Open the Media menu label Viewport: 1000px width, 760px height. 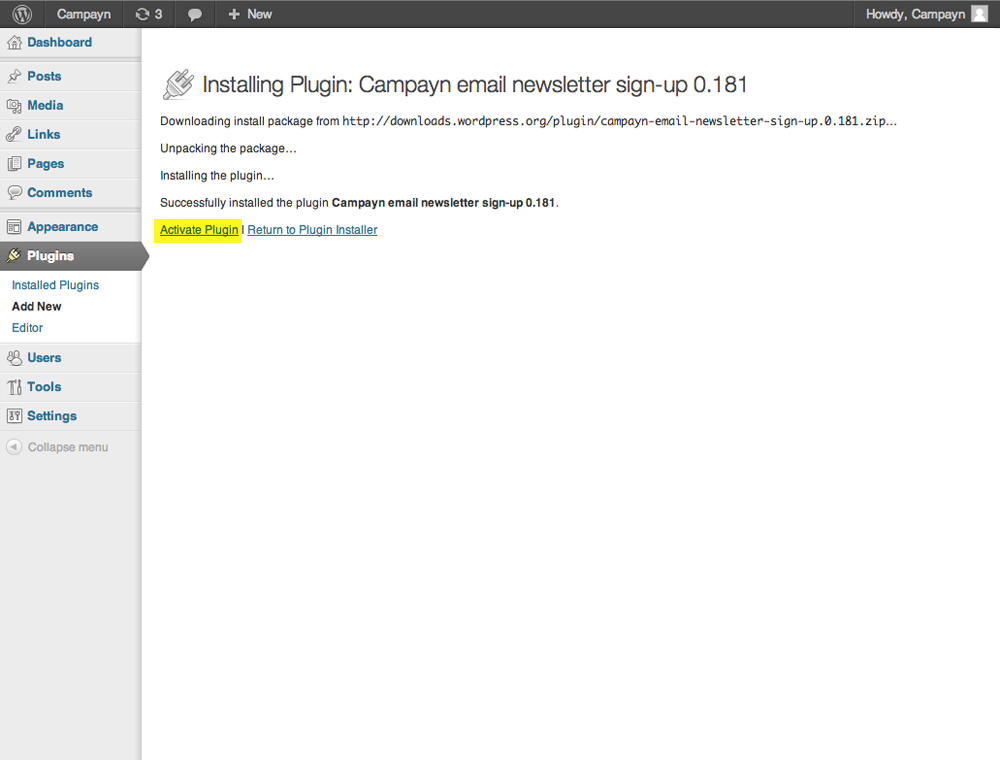[x=45, y=105]
